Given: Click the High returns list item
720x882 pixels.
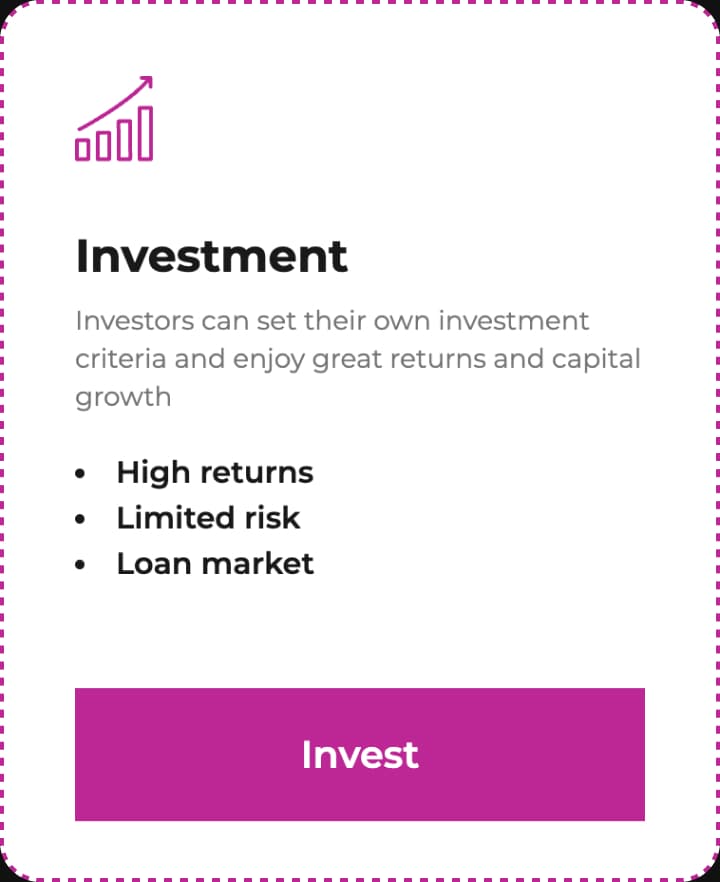Looking at the screenshot, I should pyautogui.click(x=214, y=472).
